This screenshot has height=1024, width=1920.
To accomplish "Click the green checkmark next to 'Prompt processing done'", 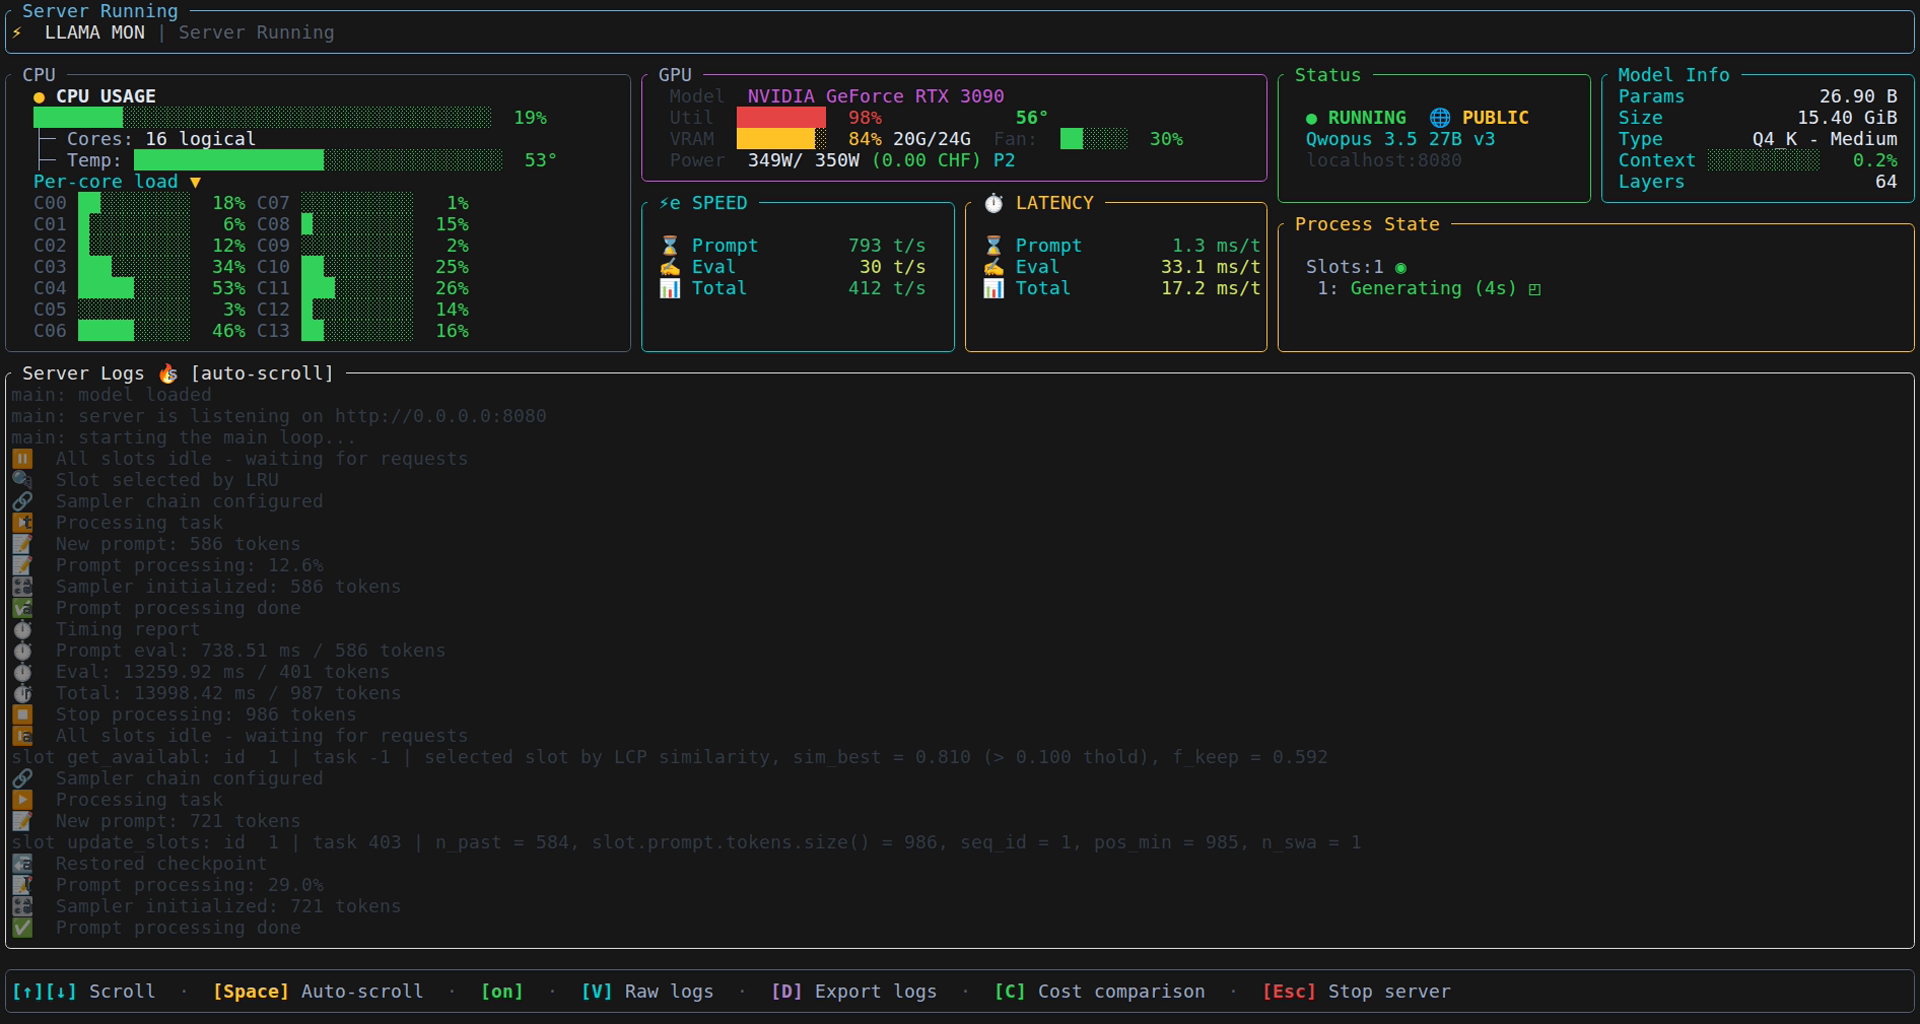I will pos(22,928).
